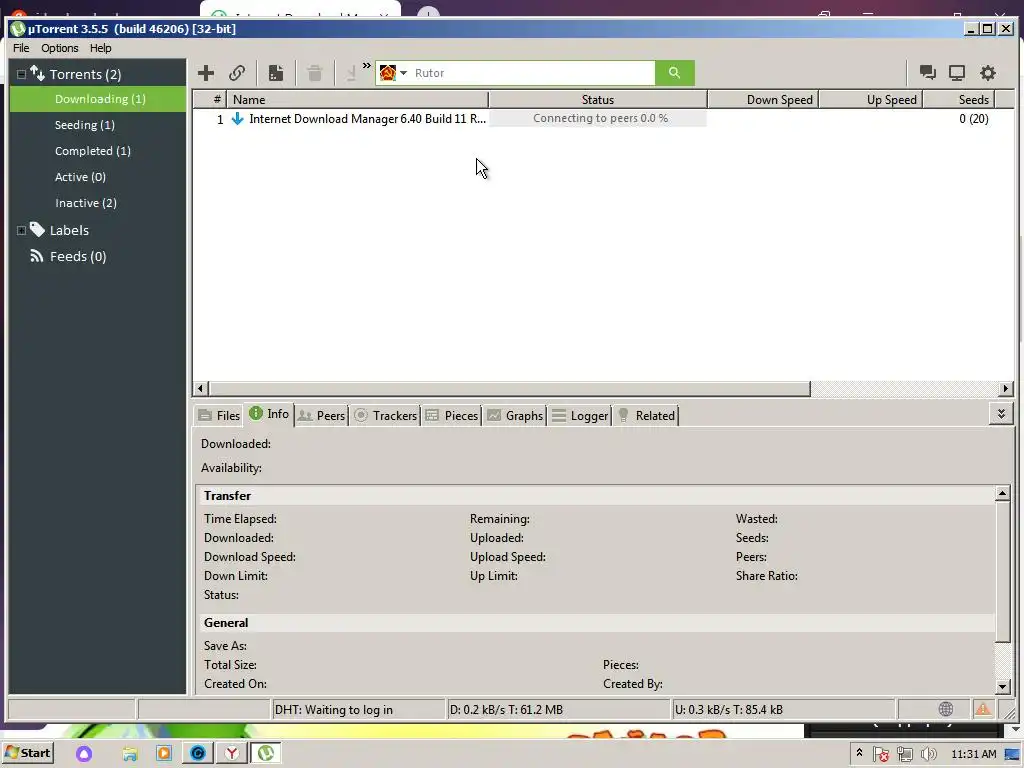Image resolution: width=1024 pixels, height=768 pixels.
Task: Click the blue downloading arrow icon in torrent row
Action: point(238,119)
